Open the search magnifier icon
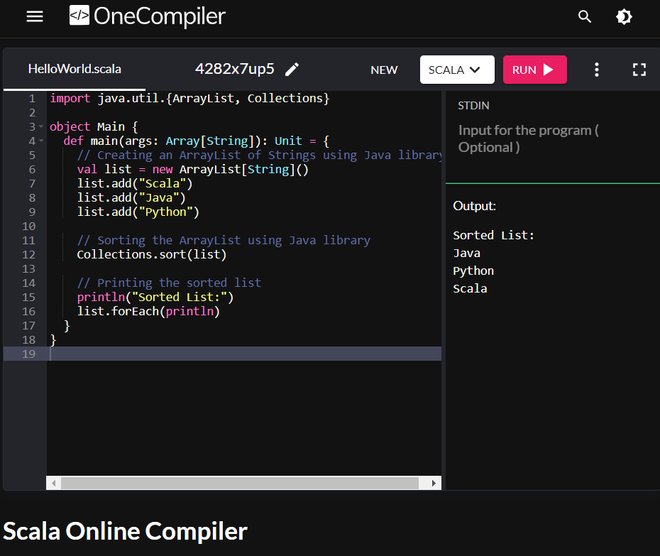The image size is (660, 556). click(x=584, y=17)
